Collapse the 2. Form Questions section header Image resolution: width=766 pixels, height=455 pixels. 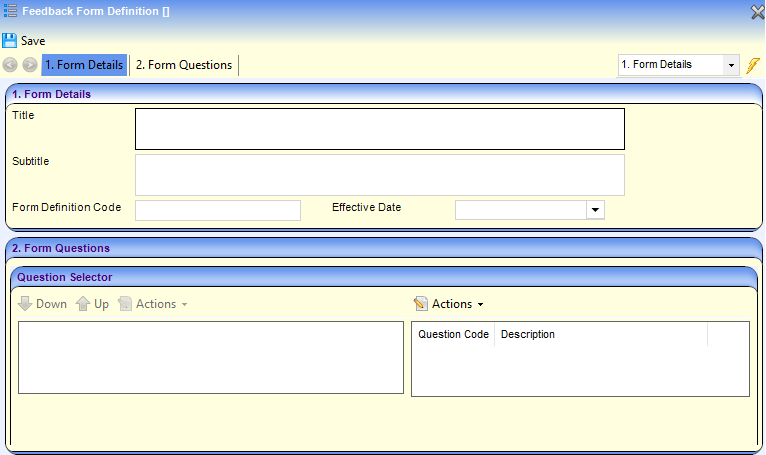click(x=382, y=248)
